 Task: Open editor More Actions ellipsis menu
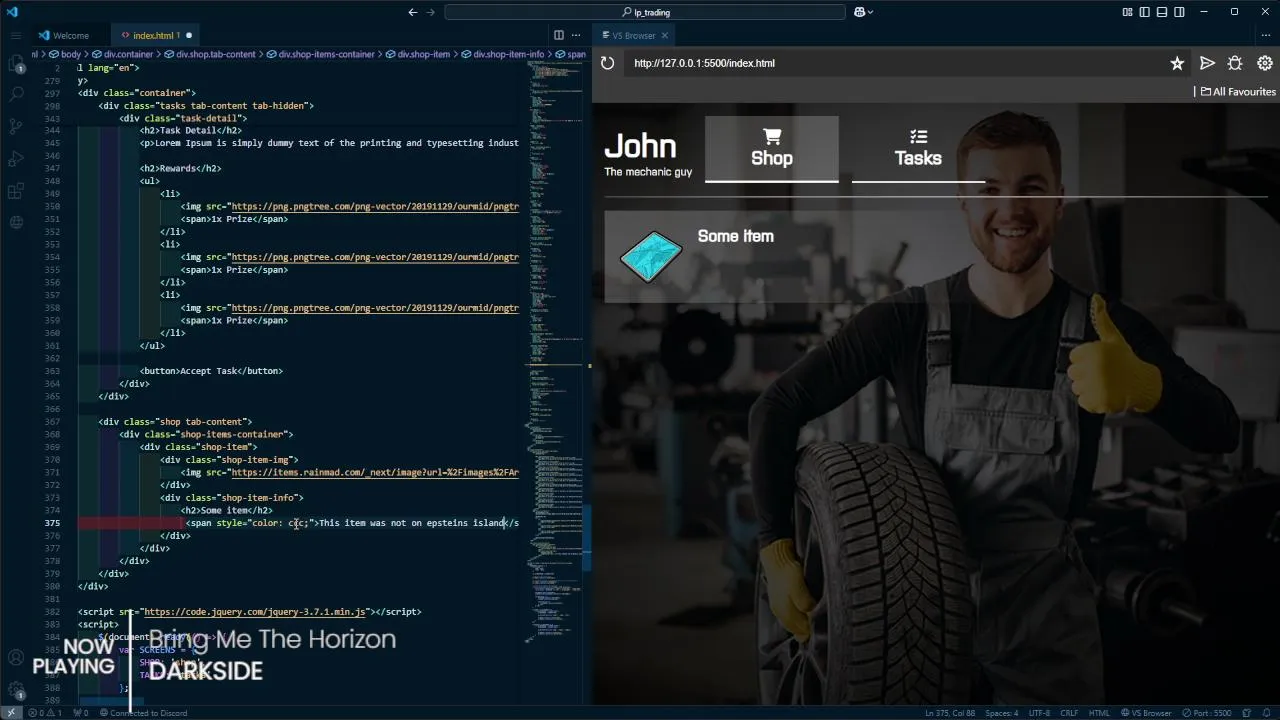pos(577,35)
